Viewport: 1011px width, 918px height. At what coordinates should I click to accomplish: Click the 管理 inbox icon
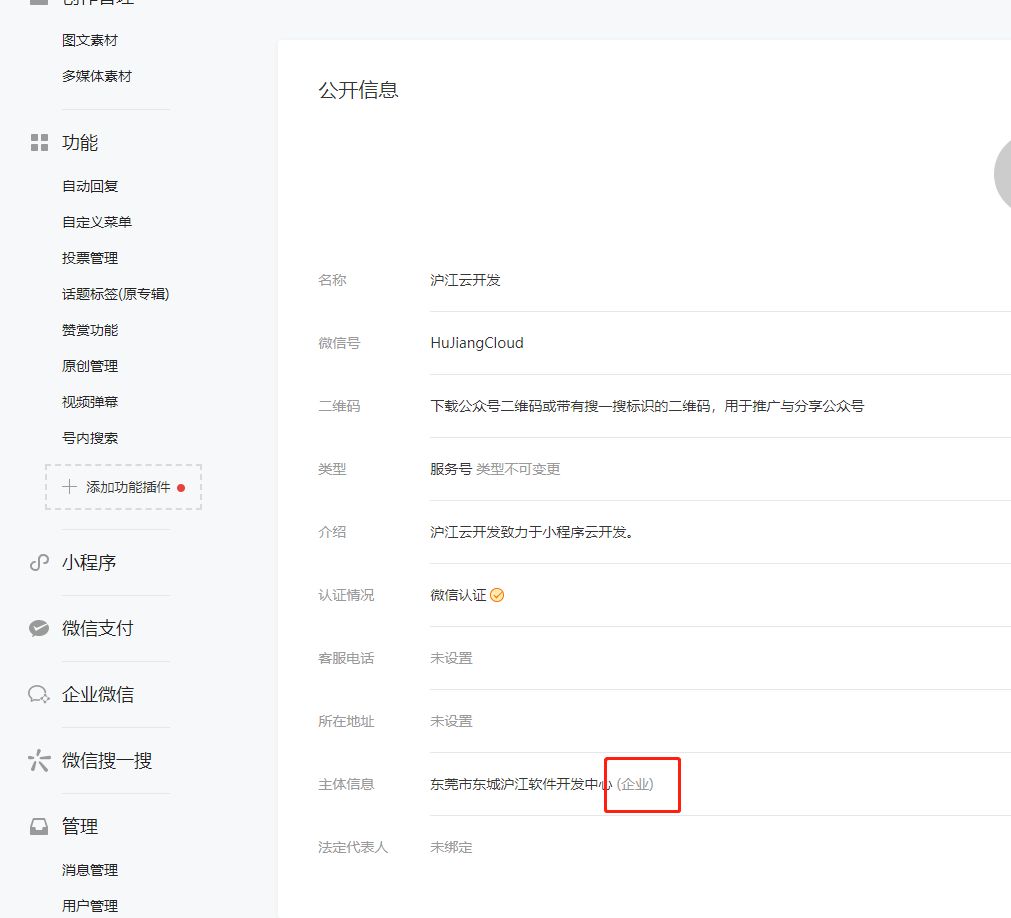point(39,826)
